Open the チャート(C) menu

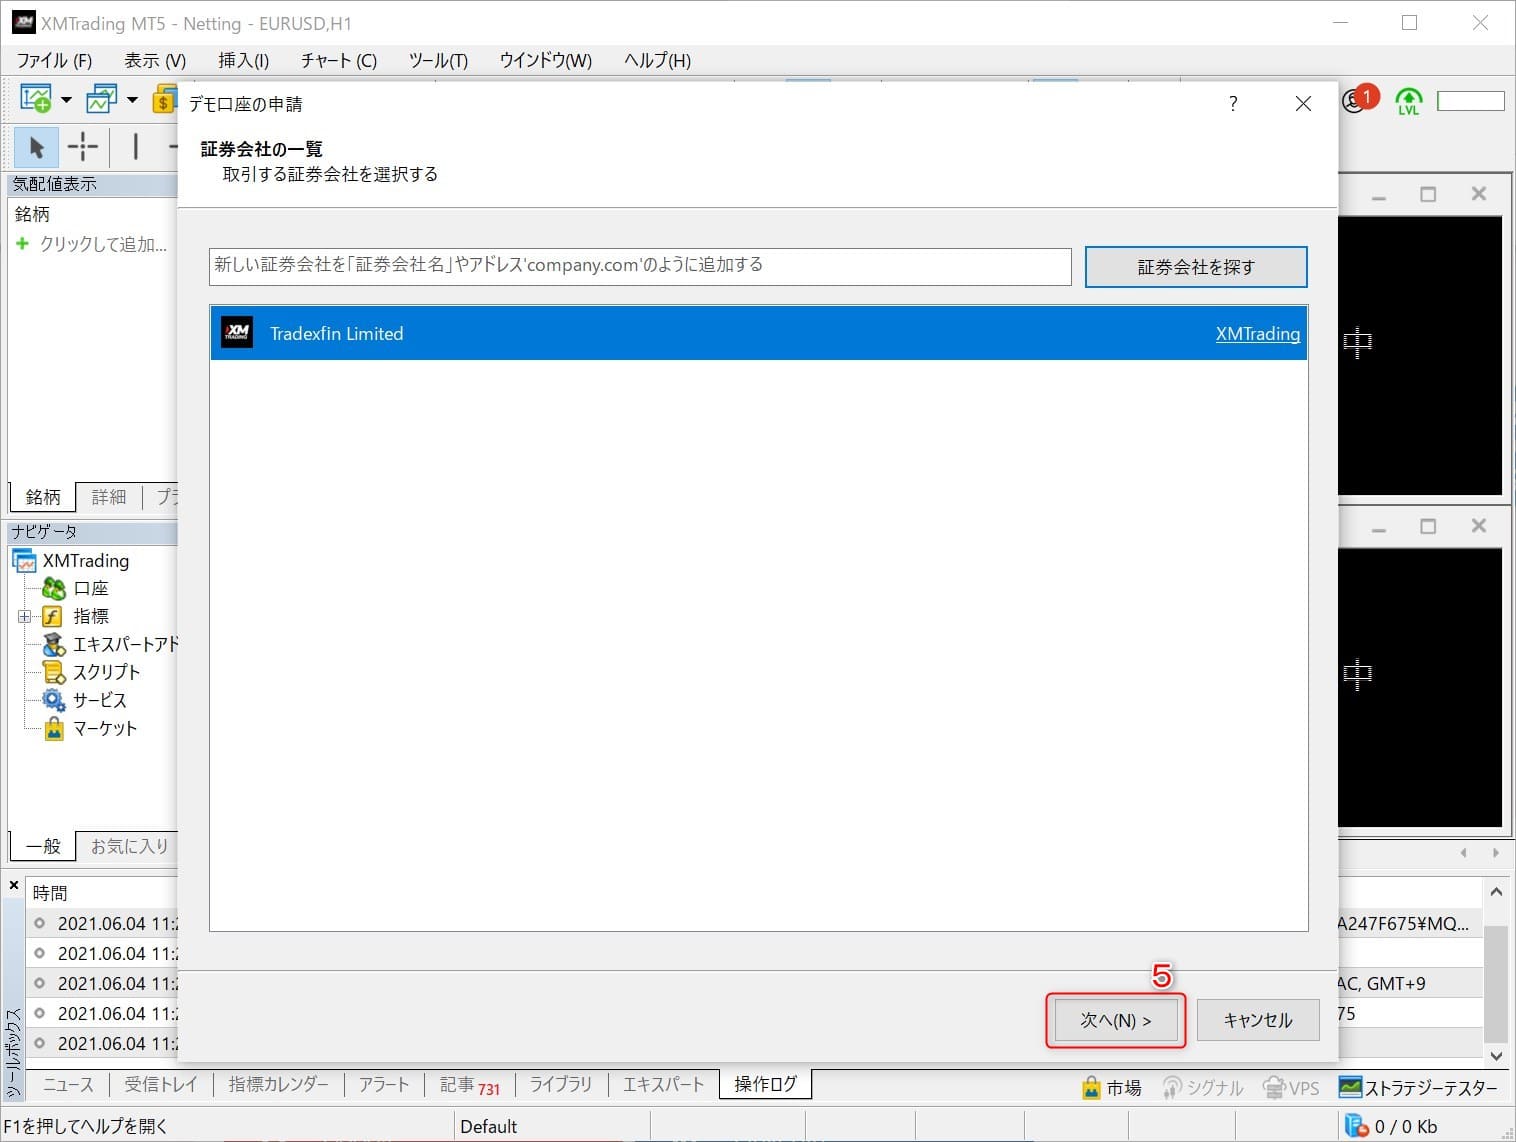click(339, 60)
